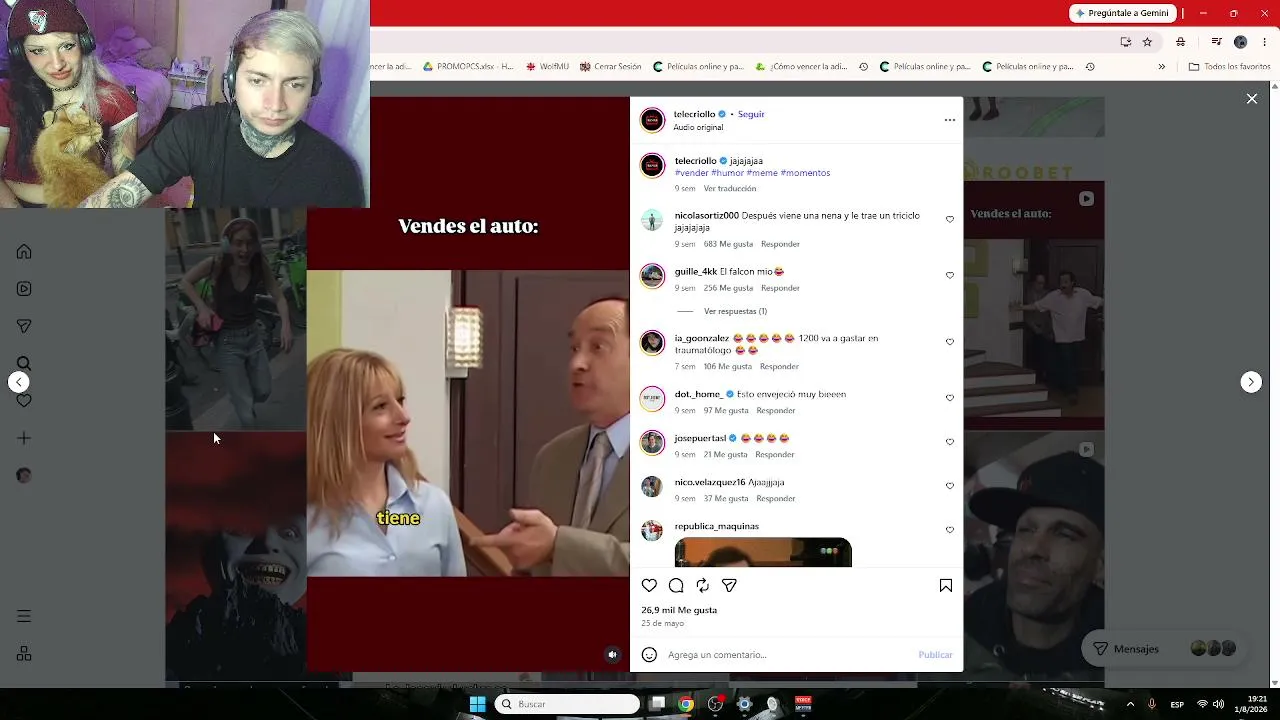Open the three-dot post options menu
Viewport: 1280px width, 720px height.
tap(950, 120)
